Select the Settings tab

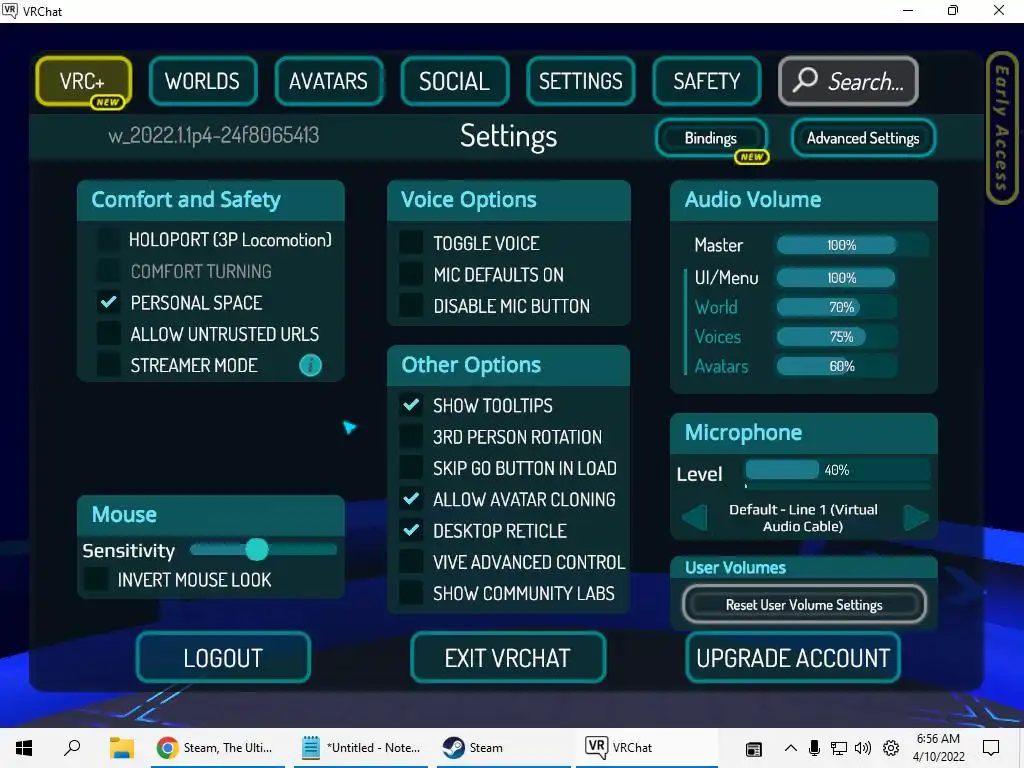[581, 81]
